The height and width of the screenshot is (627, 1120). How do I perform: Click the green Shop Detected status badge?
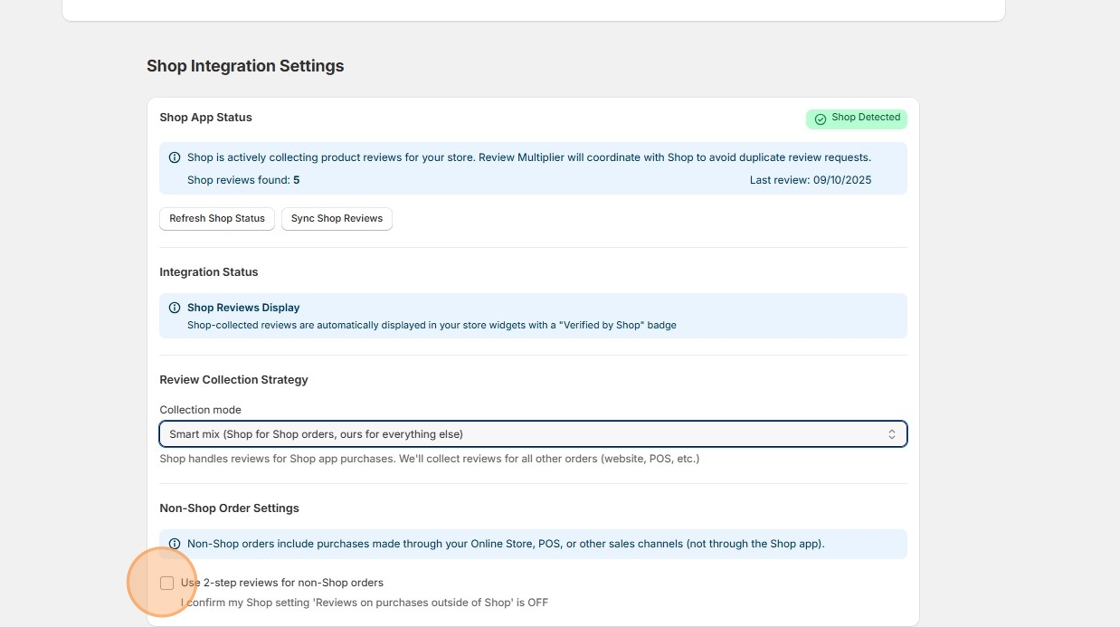click(x=856, y=118)
